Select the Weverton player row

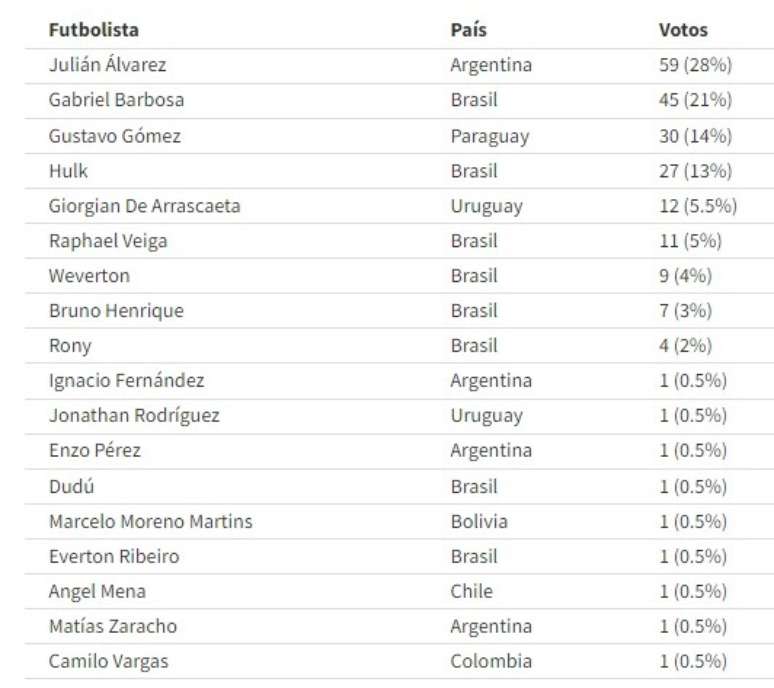click(89, 276)
